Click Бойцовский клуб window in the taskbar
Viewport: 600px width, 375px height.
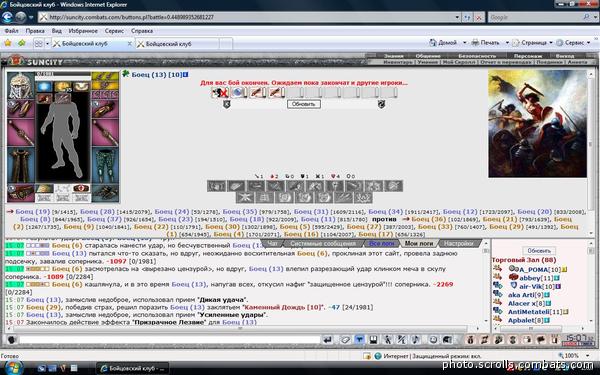132,368
